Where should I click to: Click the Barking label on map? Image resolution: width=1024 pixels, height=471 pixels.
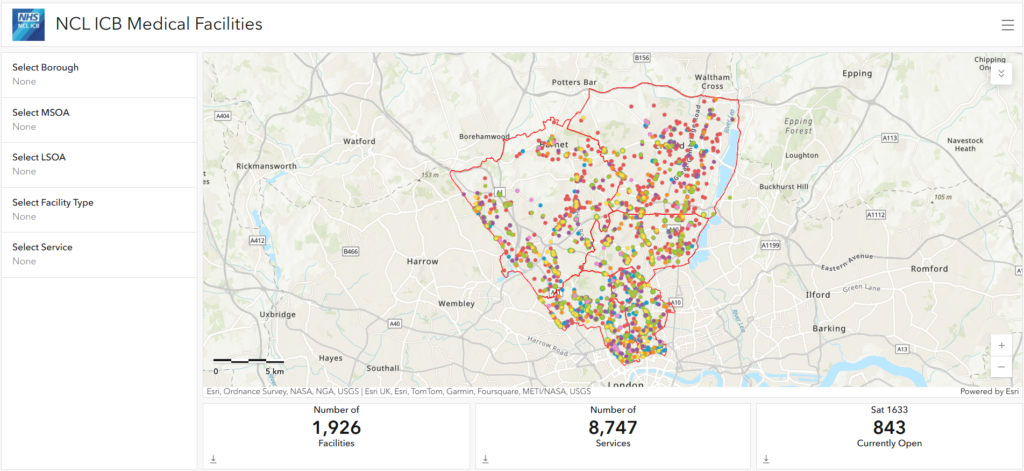[x=829, y=329]
